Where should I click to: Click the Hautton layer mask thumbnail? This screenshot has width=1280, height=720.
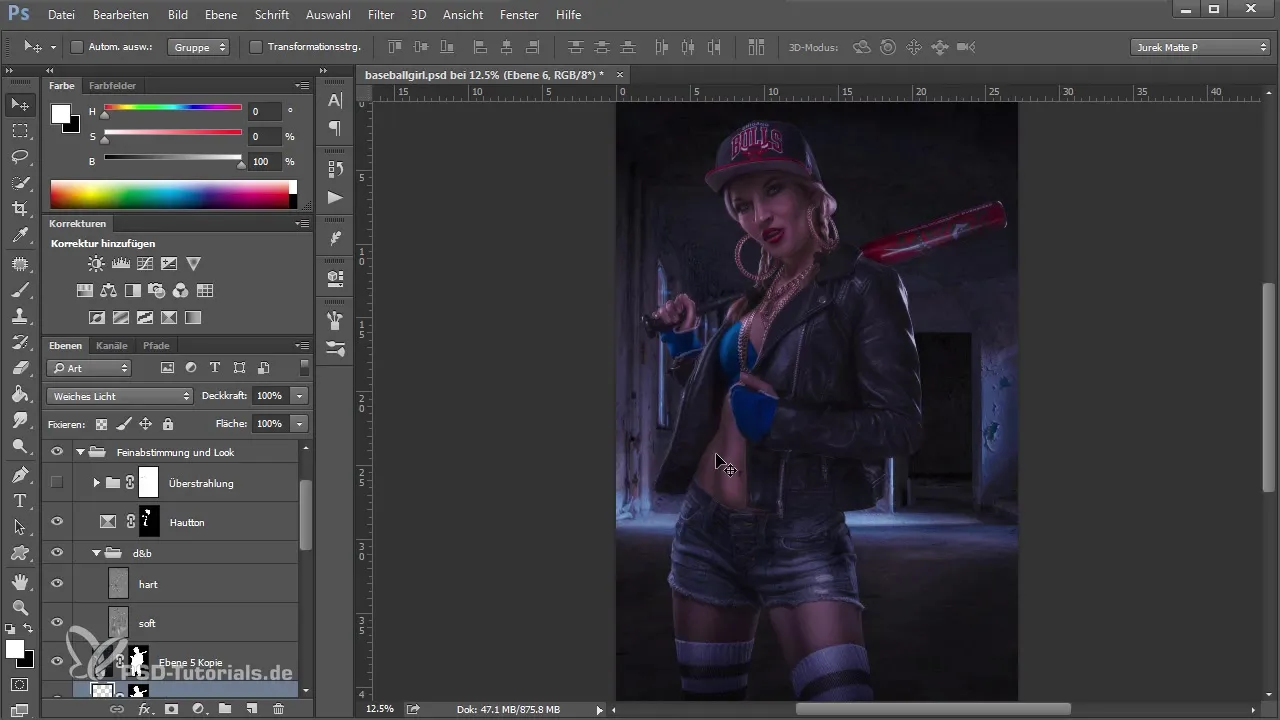149,521
